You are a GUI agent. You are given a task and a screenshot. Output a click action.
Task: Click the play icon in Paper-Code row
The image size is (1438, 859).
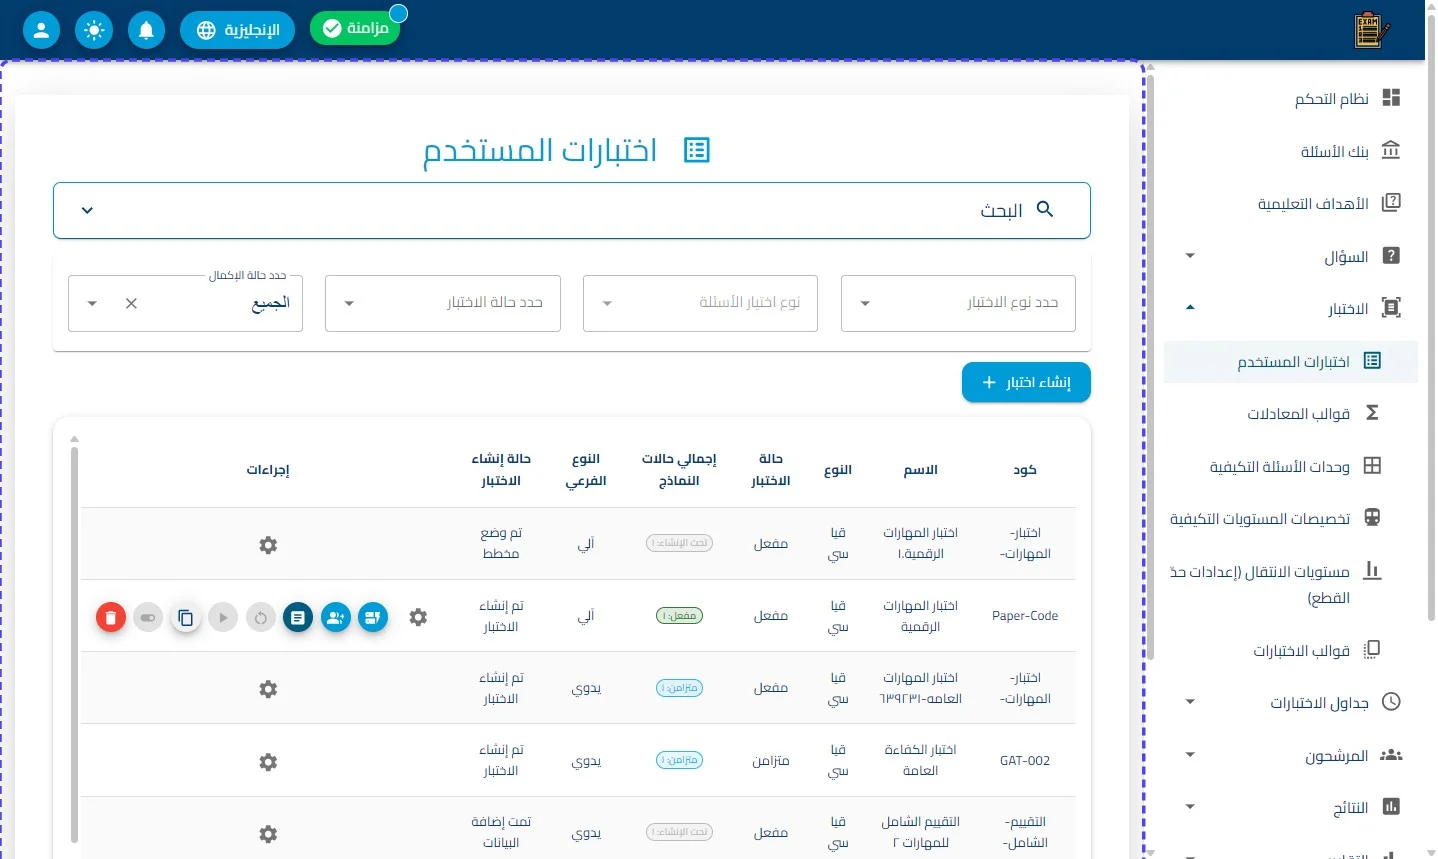tap(223, 617)
